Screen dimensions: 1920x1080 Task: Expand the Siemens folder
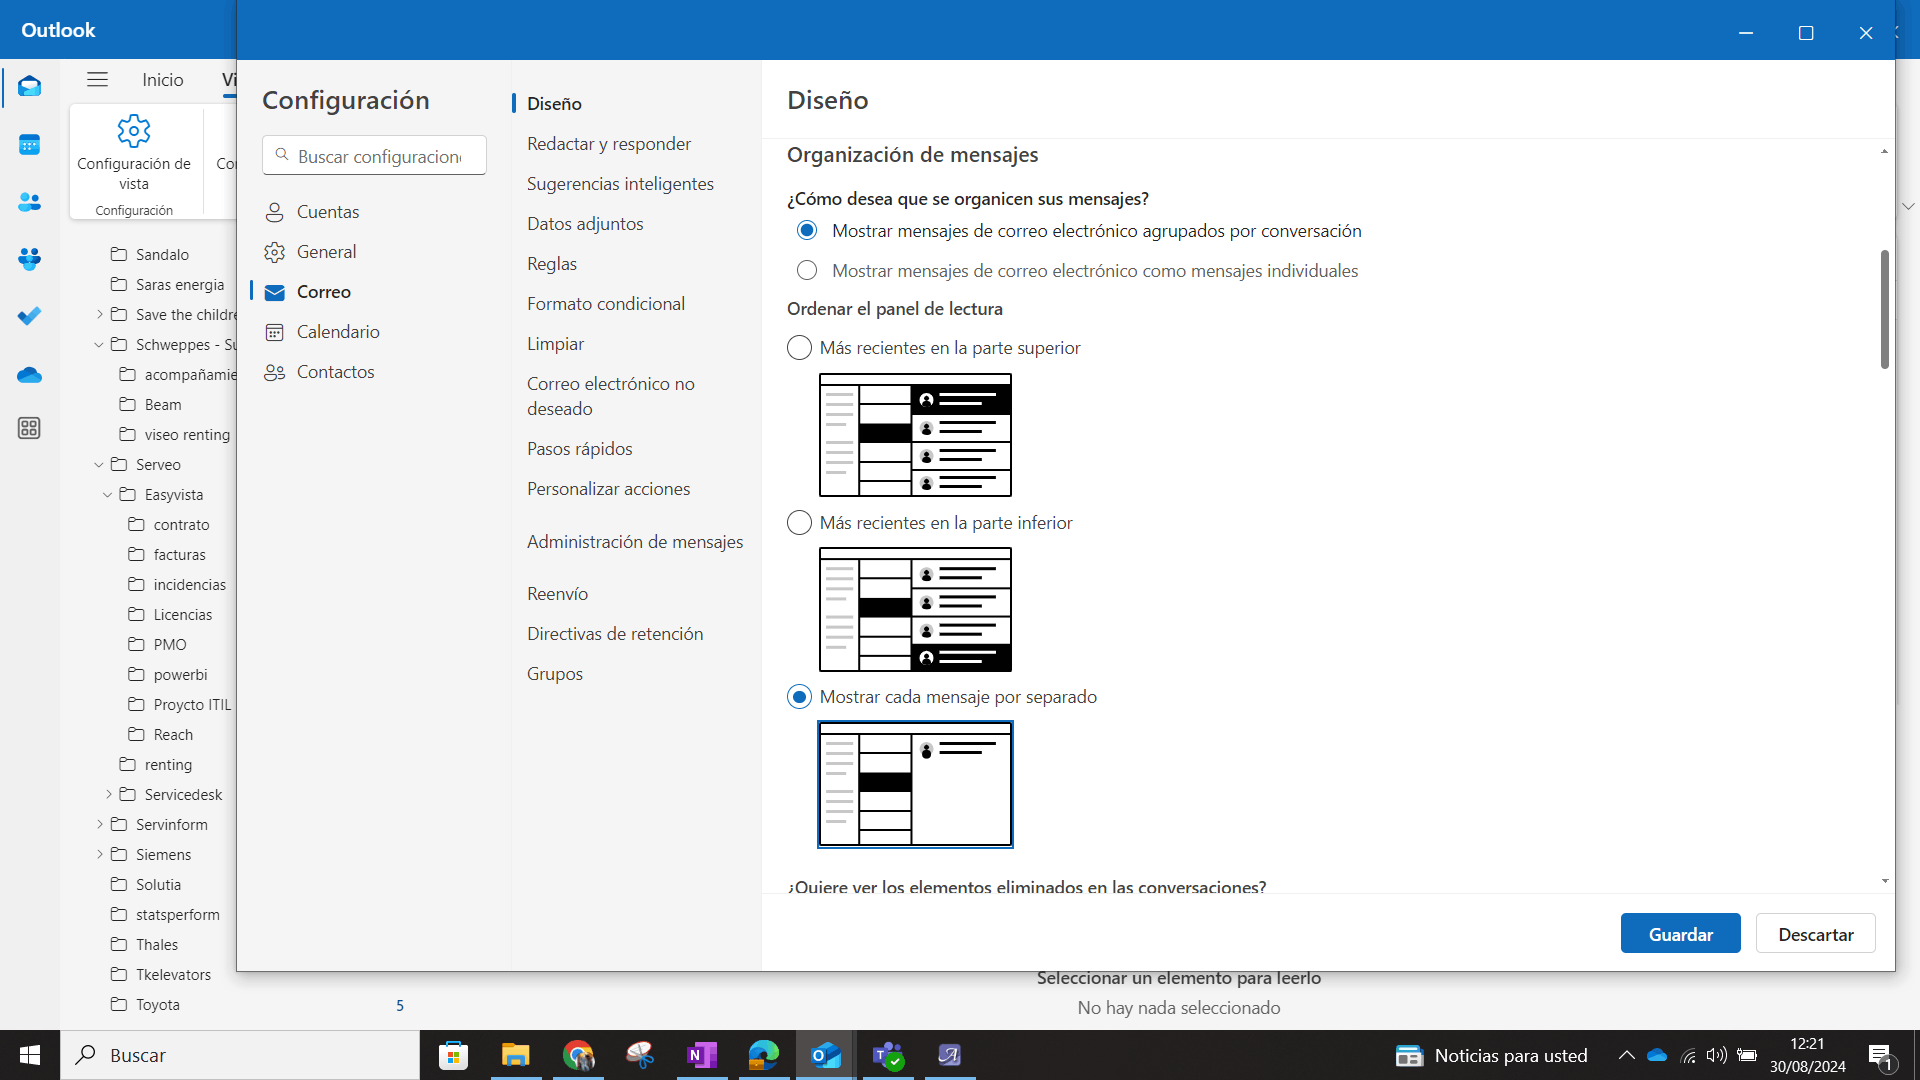[100, 854]
